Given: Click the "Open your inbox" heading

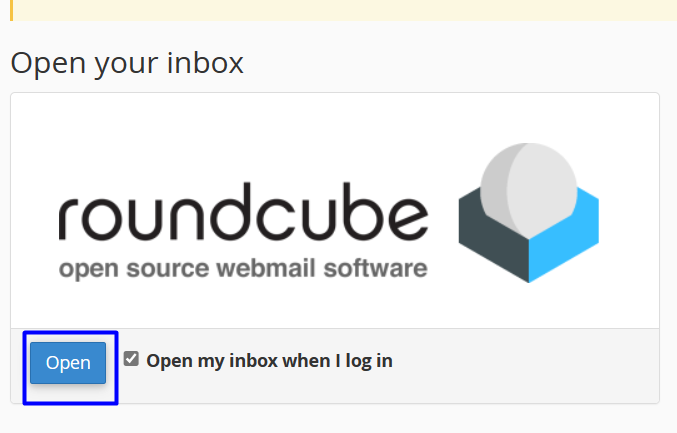Looking at the screenshot, I should [127, 63].
